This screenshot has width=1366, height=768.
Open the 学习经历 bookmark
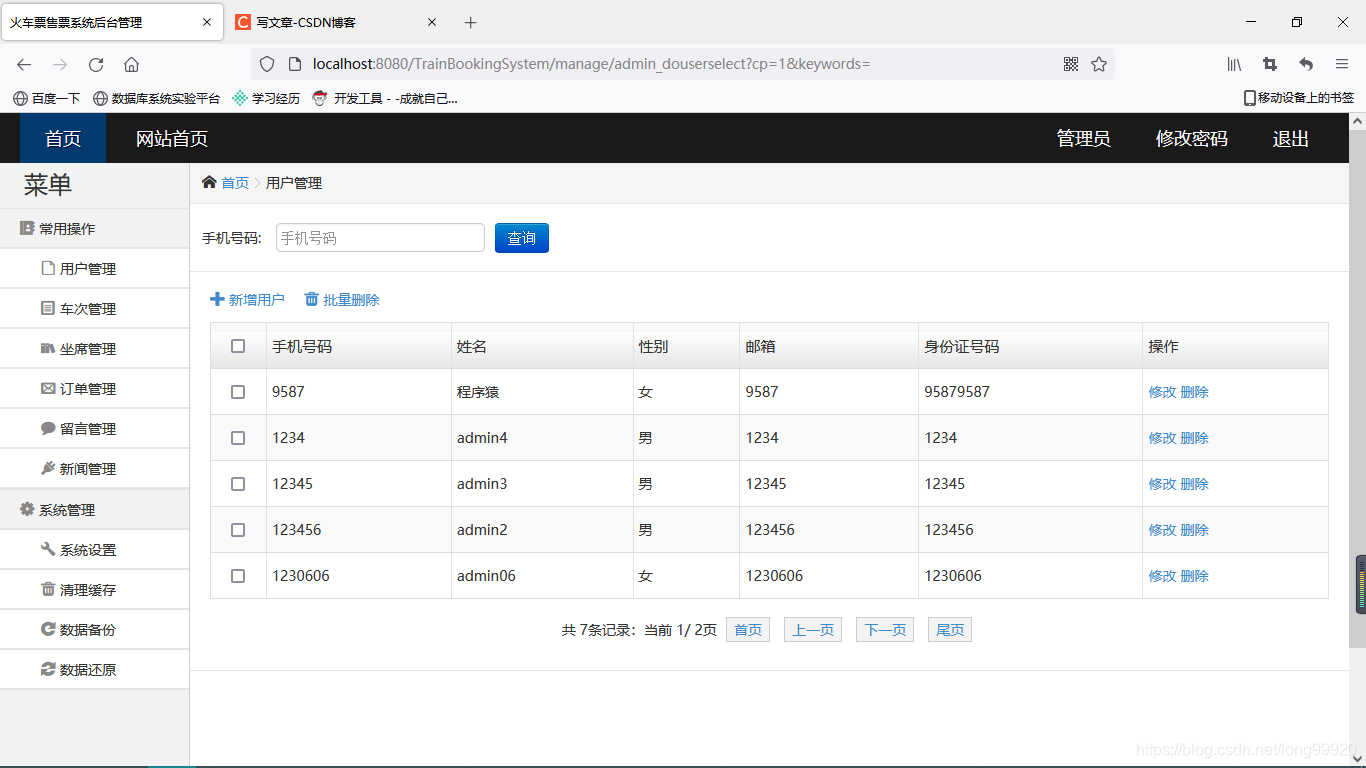pos(266,98)
